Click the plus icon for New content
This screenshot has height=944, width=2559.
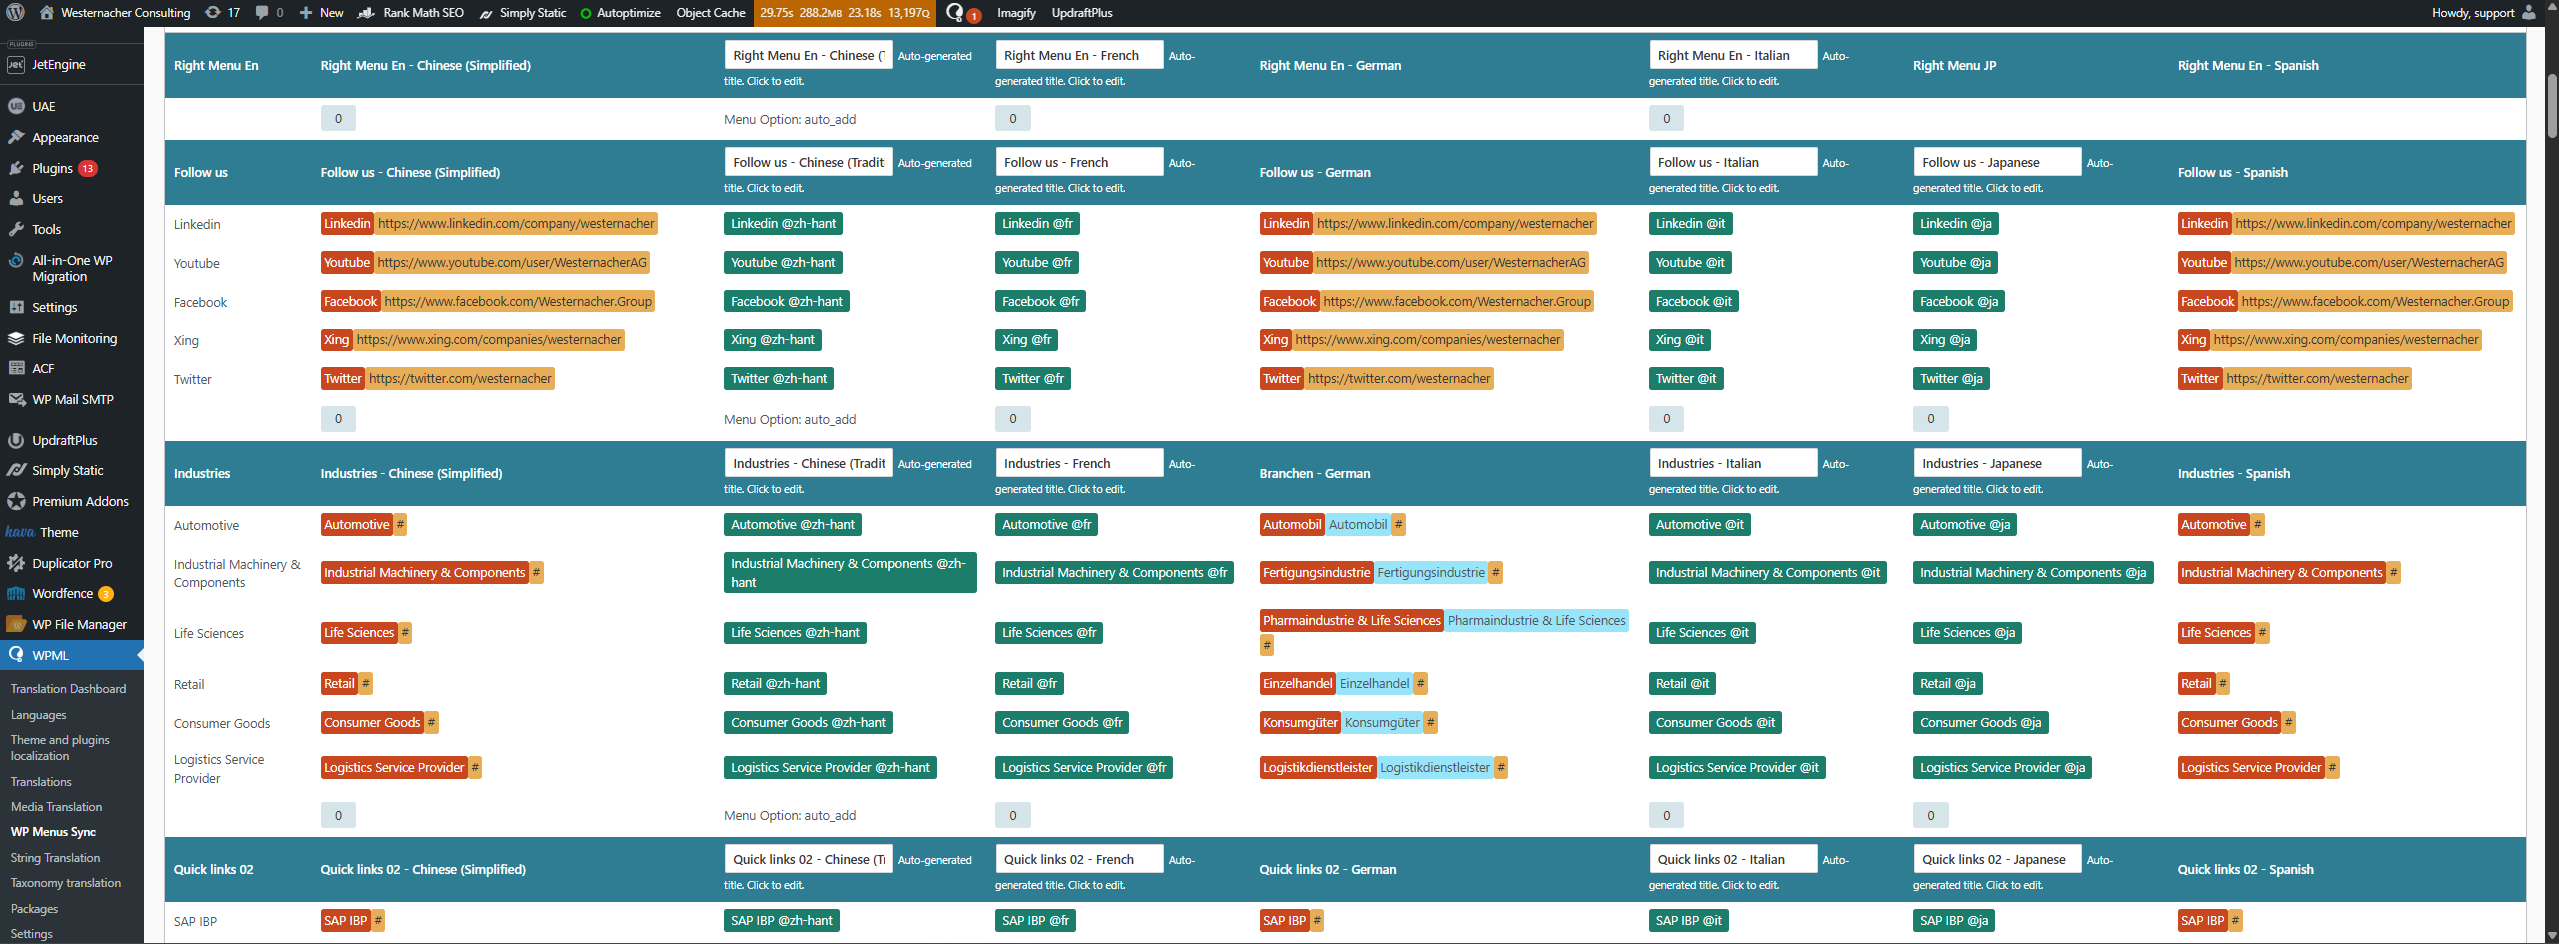(306, 12)
